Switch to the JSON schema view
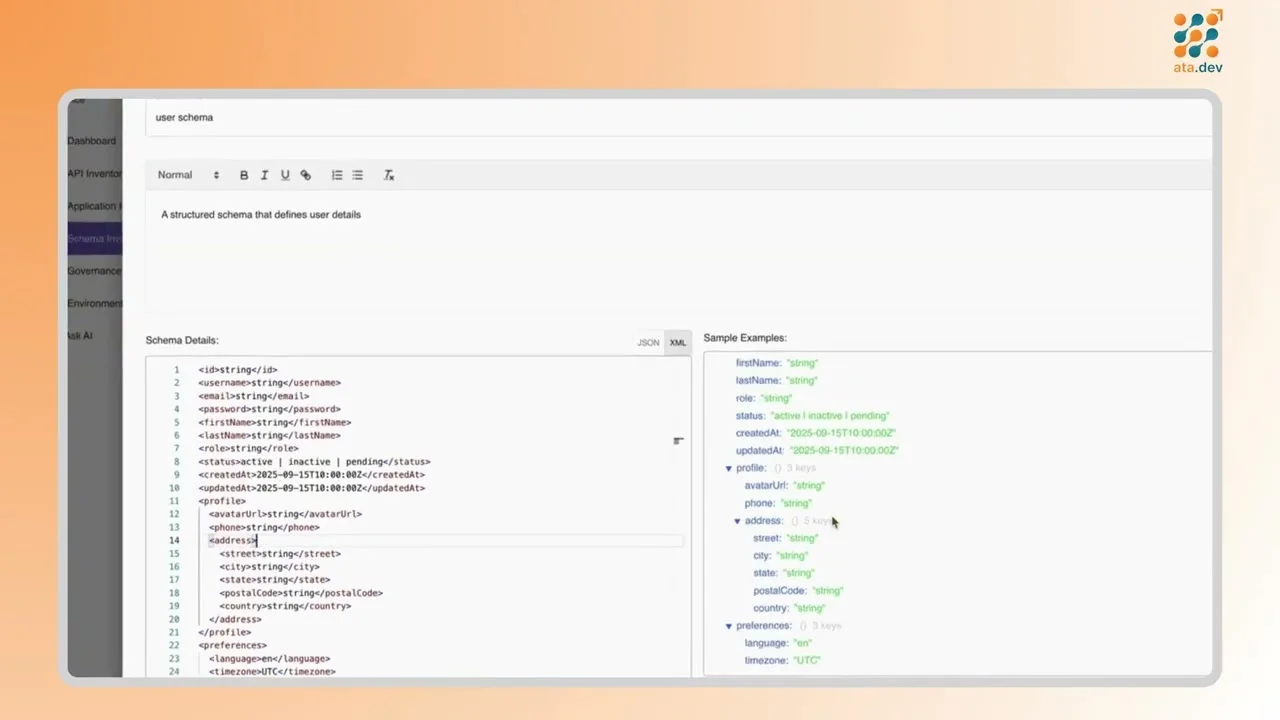 [x=648, y=342]
